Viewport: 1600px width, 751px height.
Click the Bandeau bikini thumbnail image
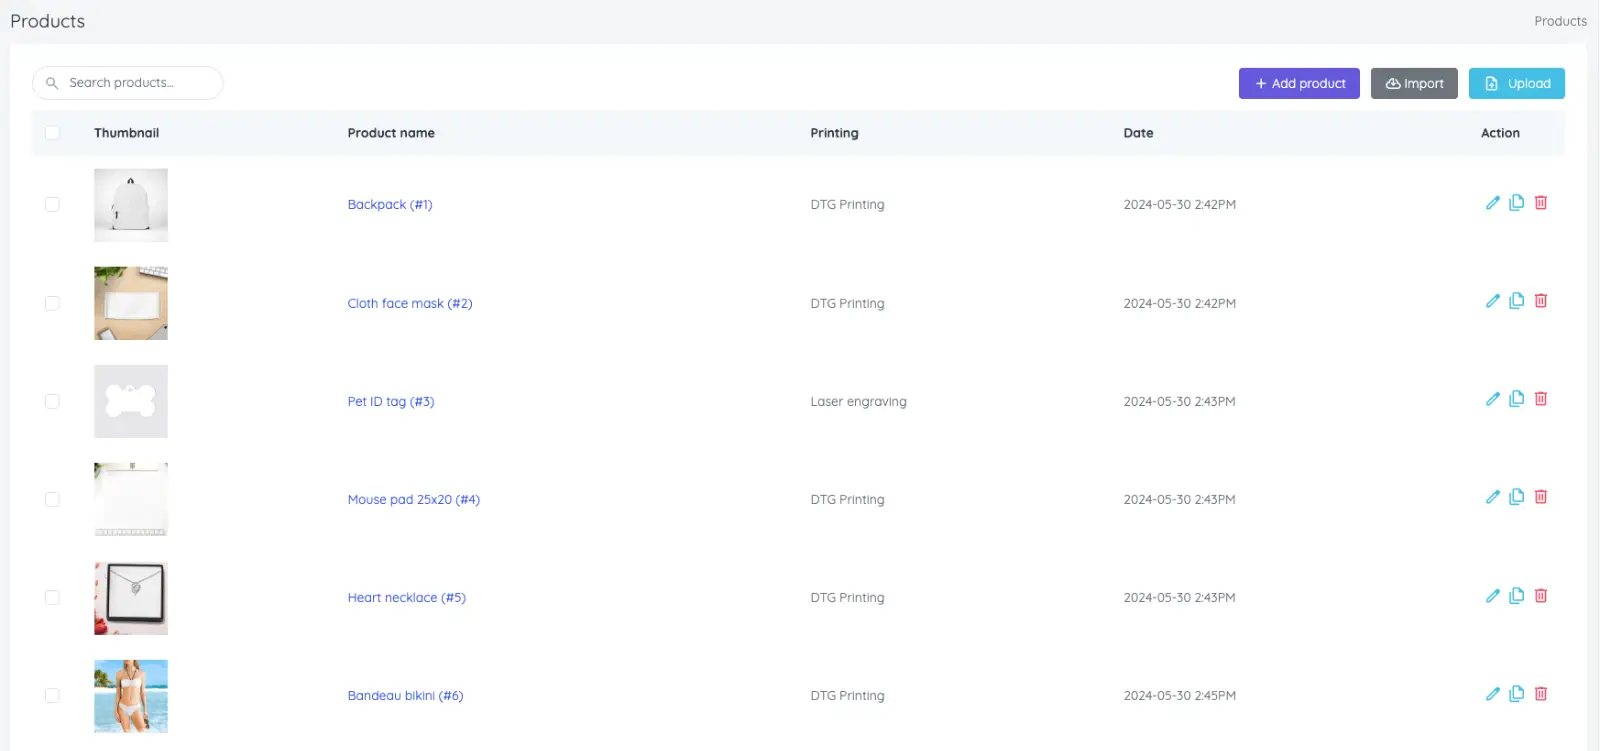[131, 696]
